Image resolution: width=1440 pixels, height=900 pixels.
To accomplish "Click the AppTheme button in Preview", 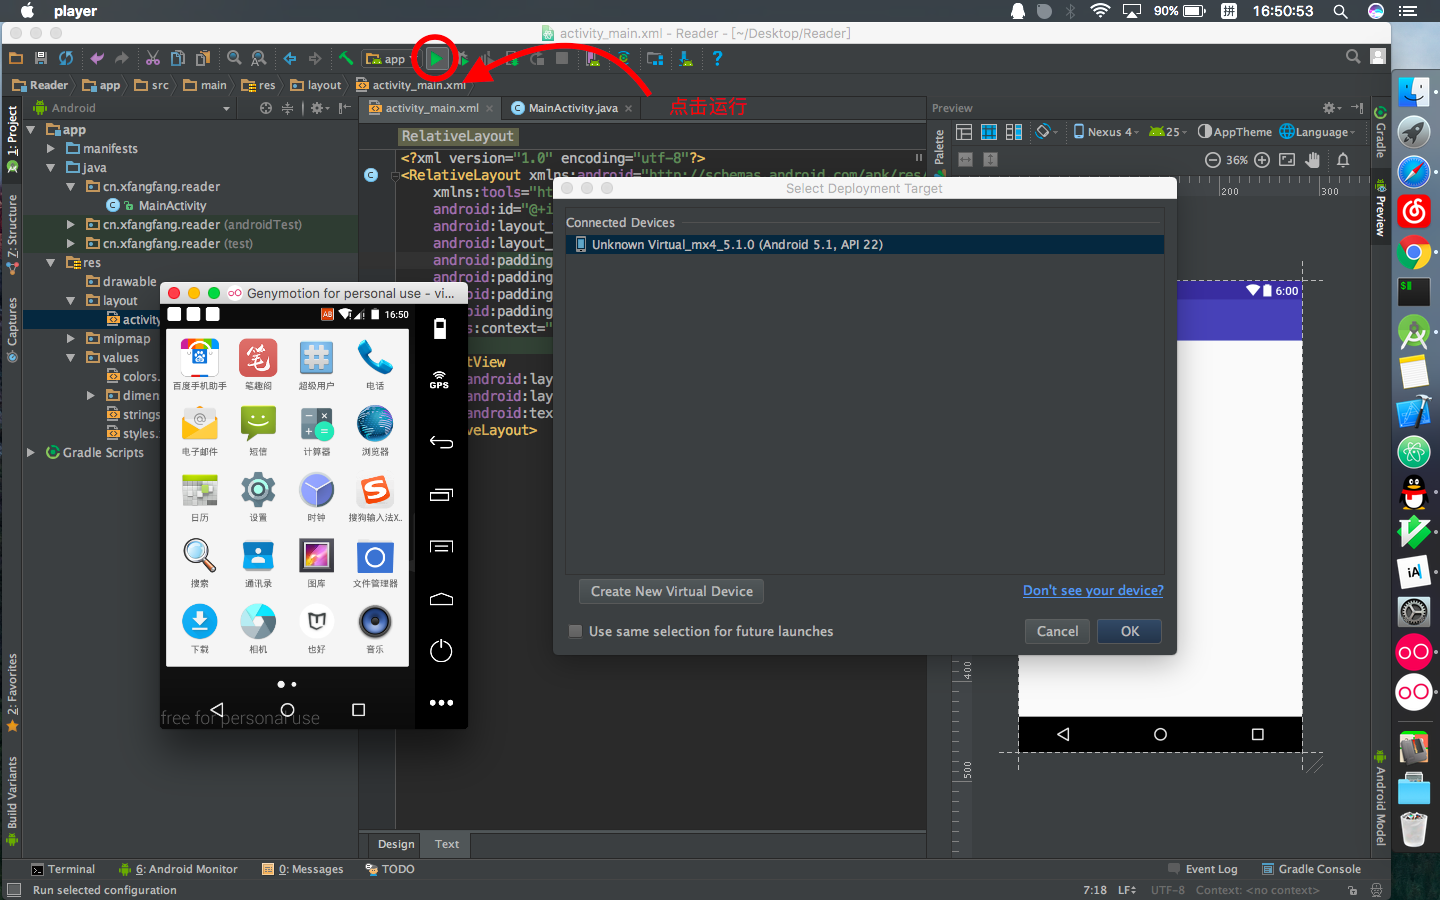I will pos(1235,132).
